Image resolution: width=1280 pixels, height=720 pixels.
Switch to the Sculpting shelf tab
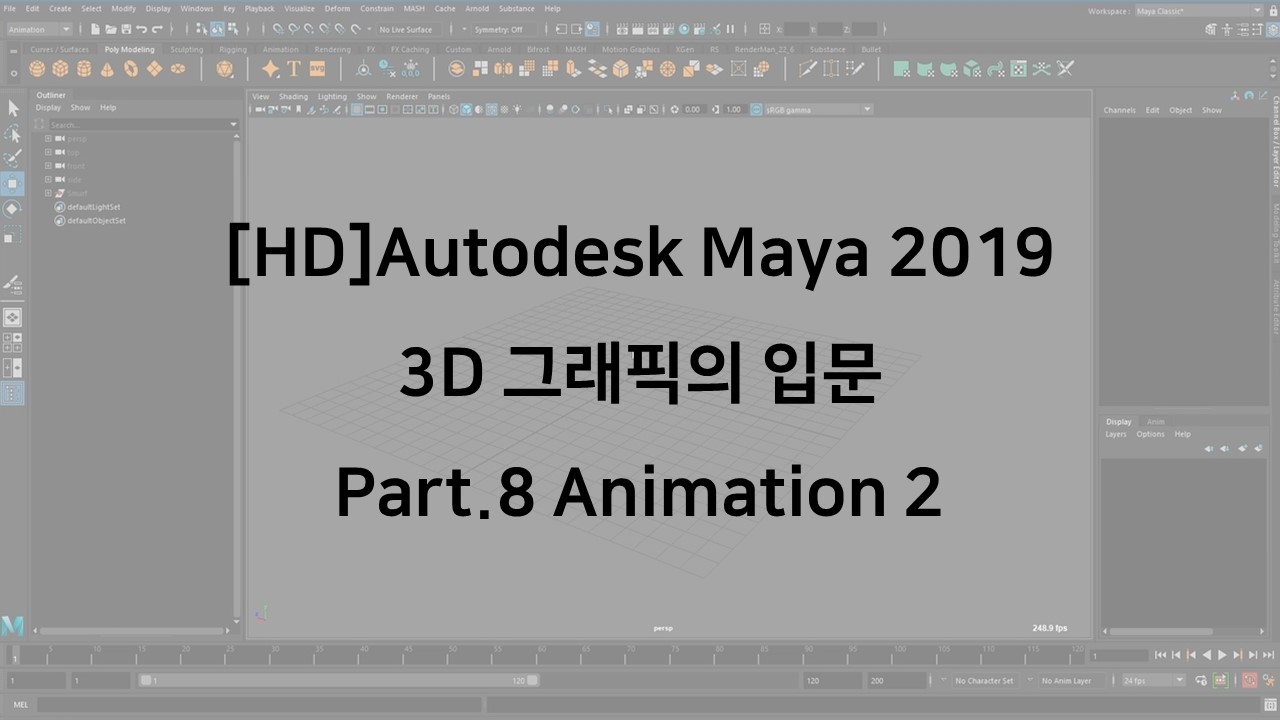pos(186,49)
